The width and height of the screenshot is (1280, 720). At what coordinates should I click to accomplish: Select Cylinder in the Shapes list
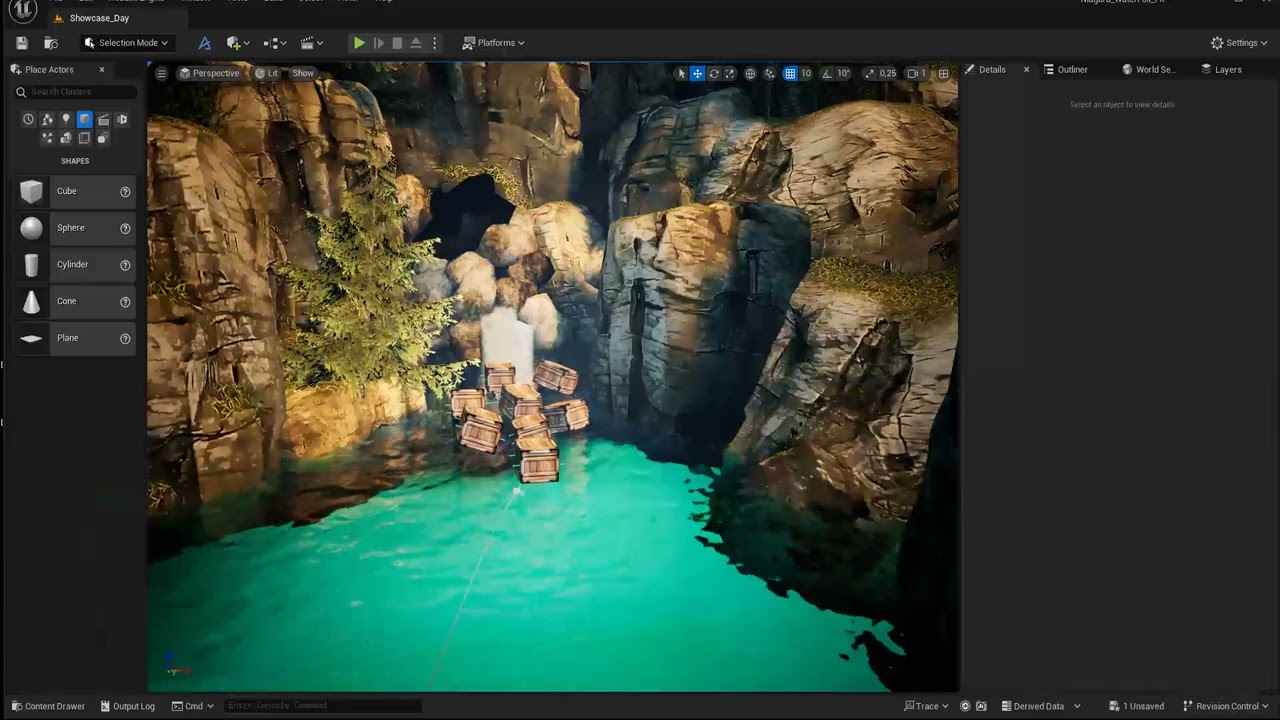pos(74,265)
